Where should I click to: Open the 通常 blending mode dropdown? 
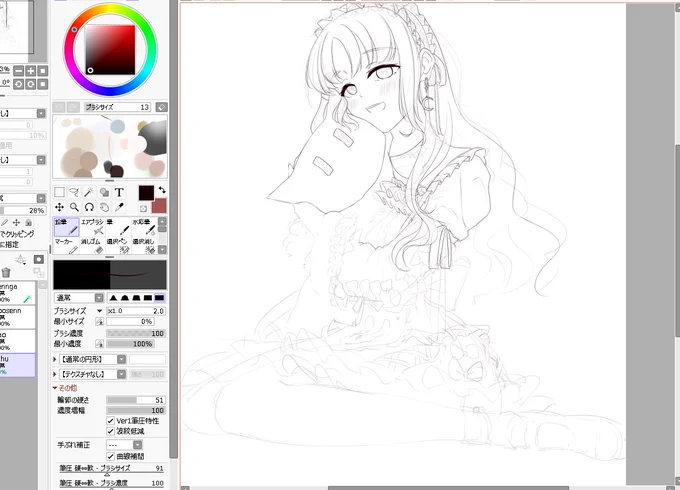click(79, 298)
